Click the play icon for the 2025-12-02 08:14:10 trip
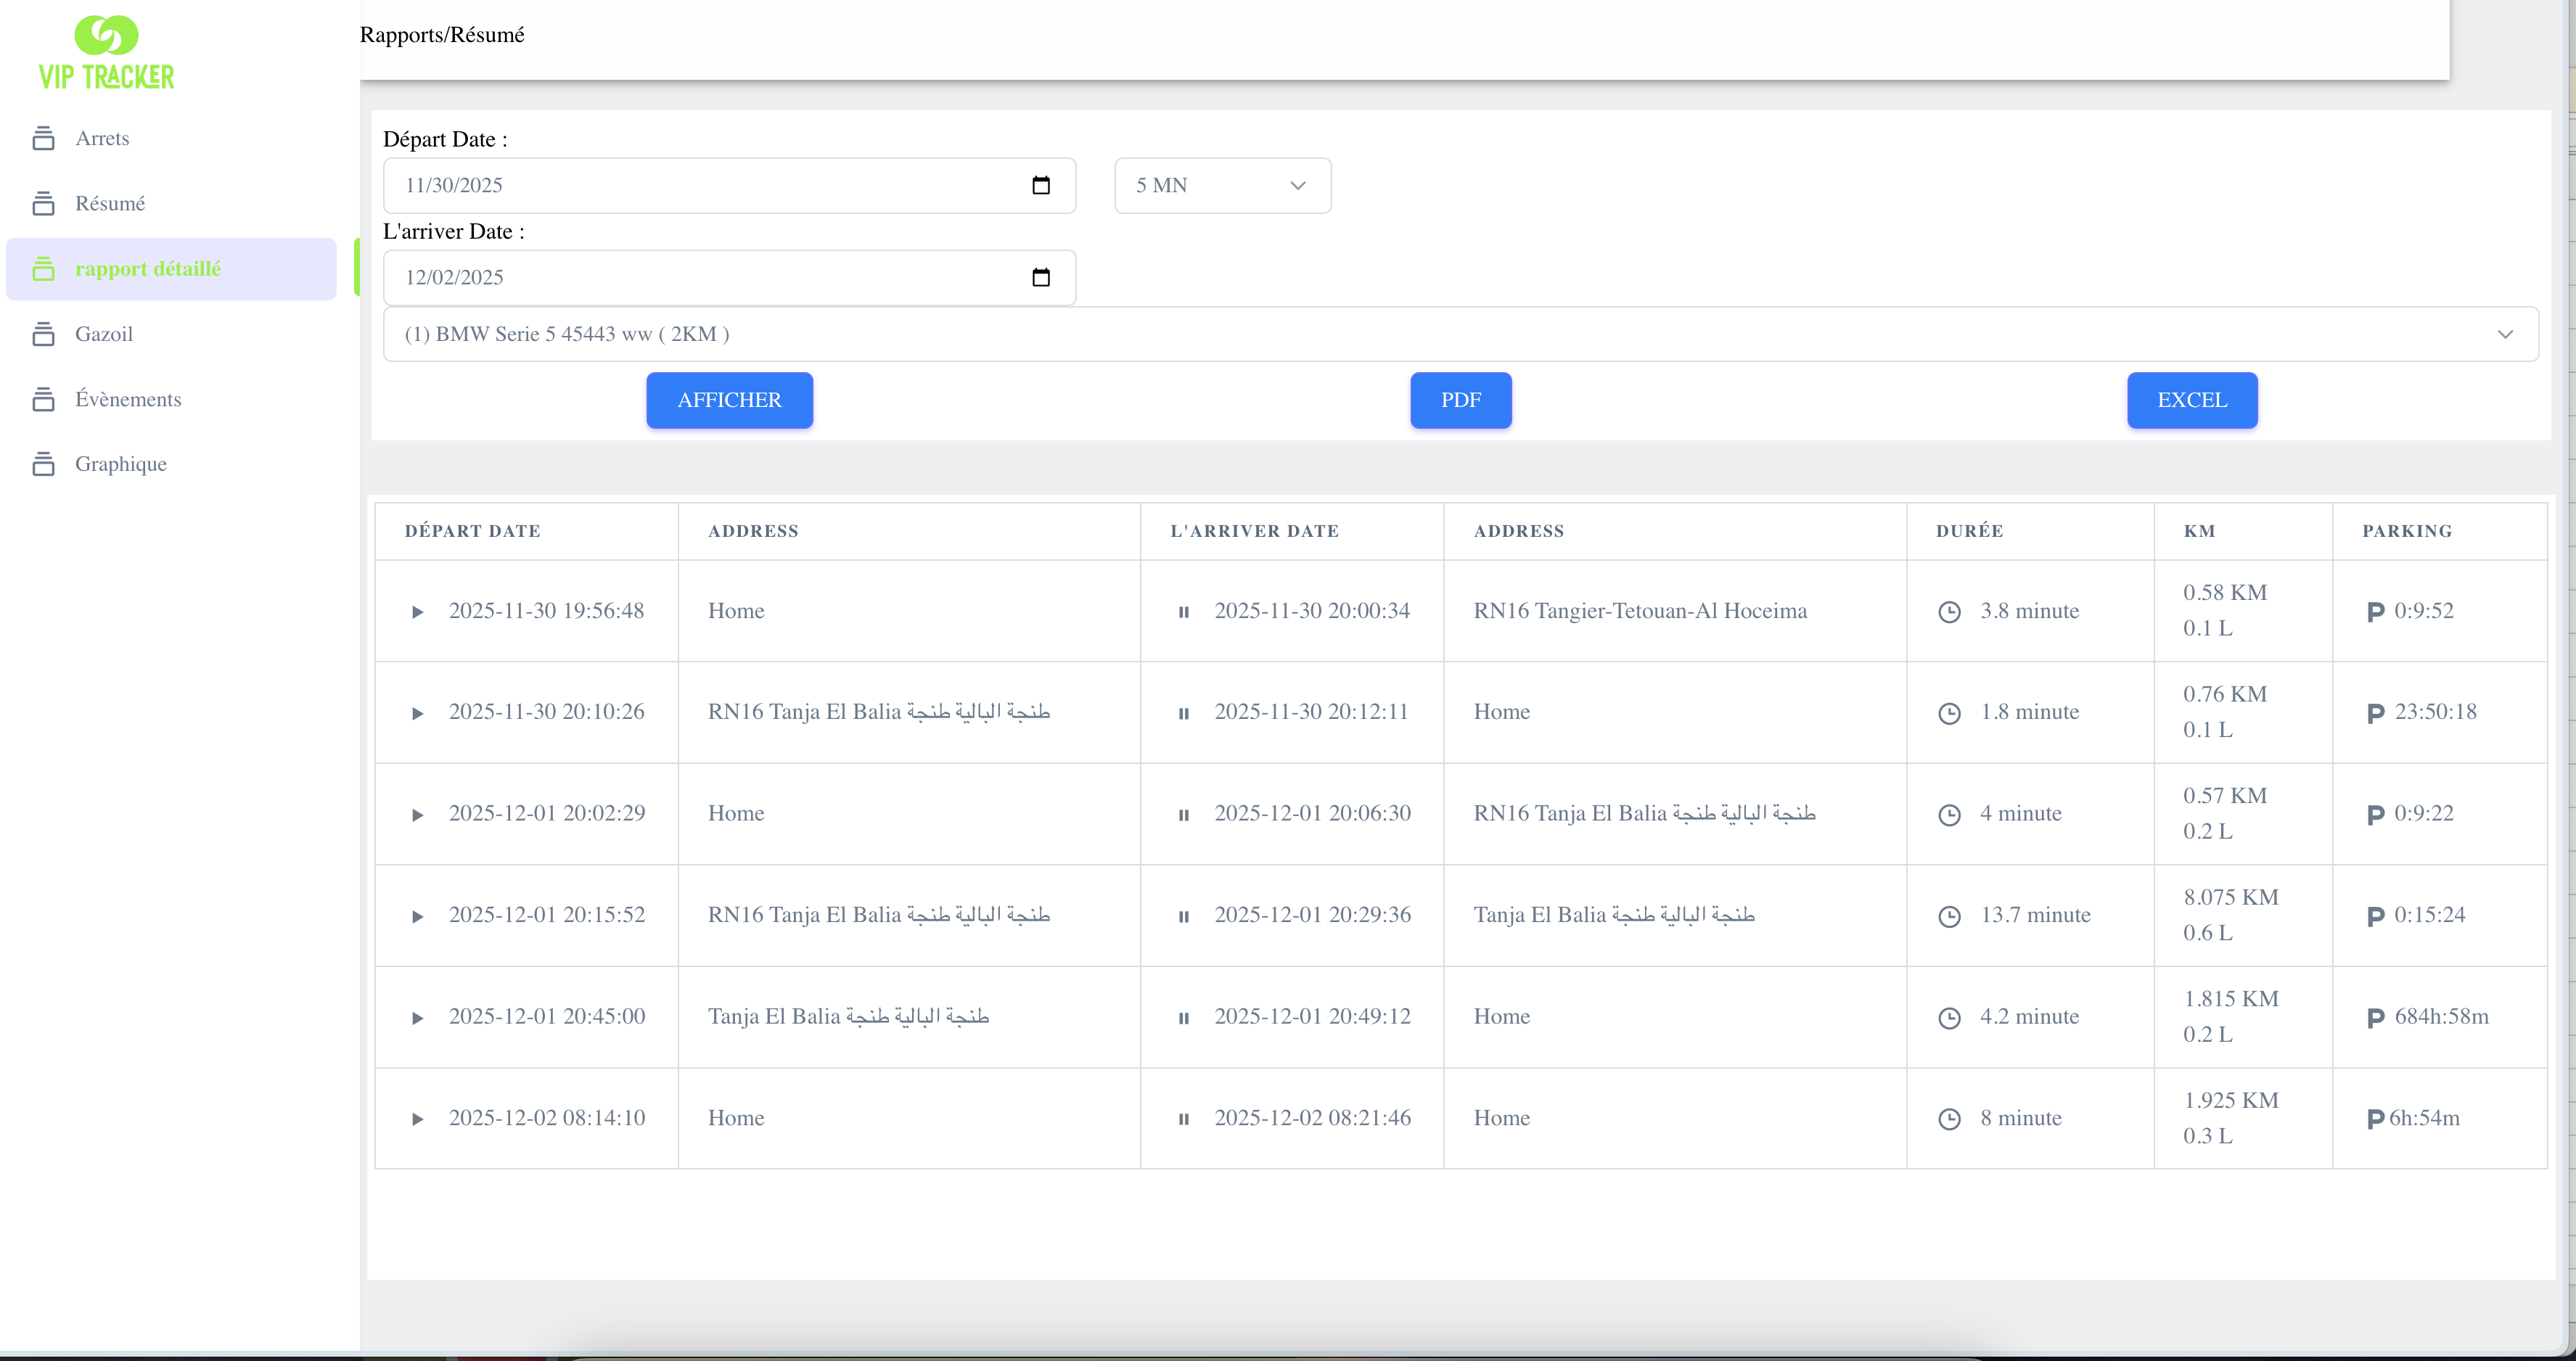This screenshot has width=2576, height=1361. (x=418, y=1119)
